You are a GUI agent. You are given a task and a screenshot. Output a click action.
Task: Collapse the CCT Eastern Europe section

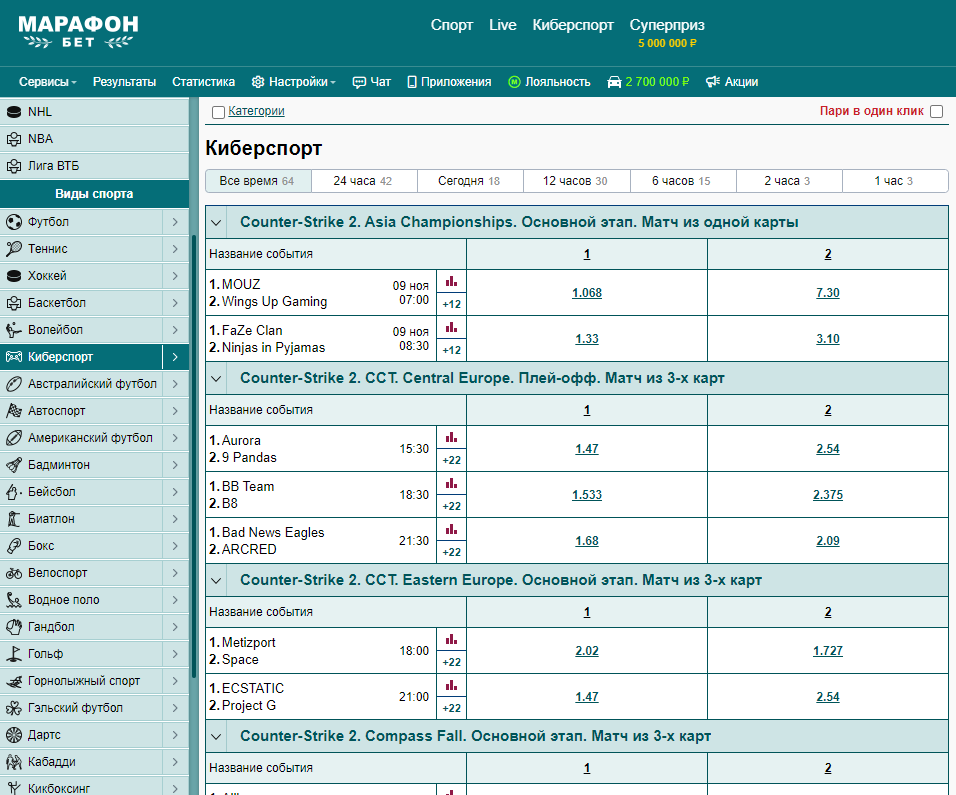coord(216,580)
